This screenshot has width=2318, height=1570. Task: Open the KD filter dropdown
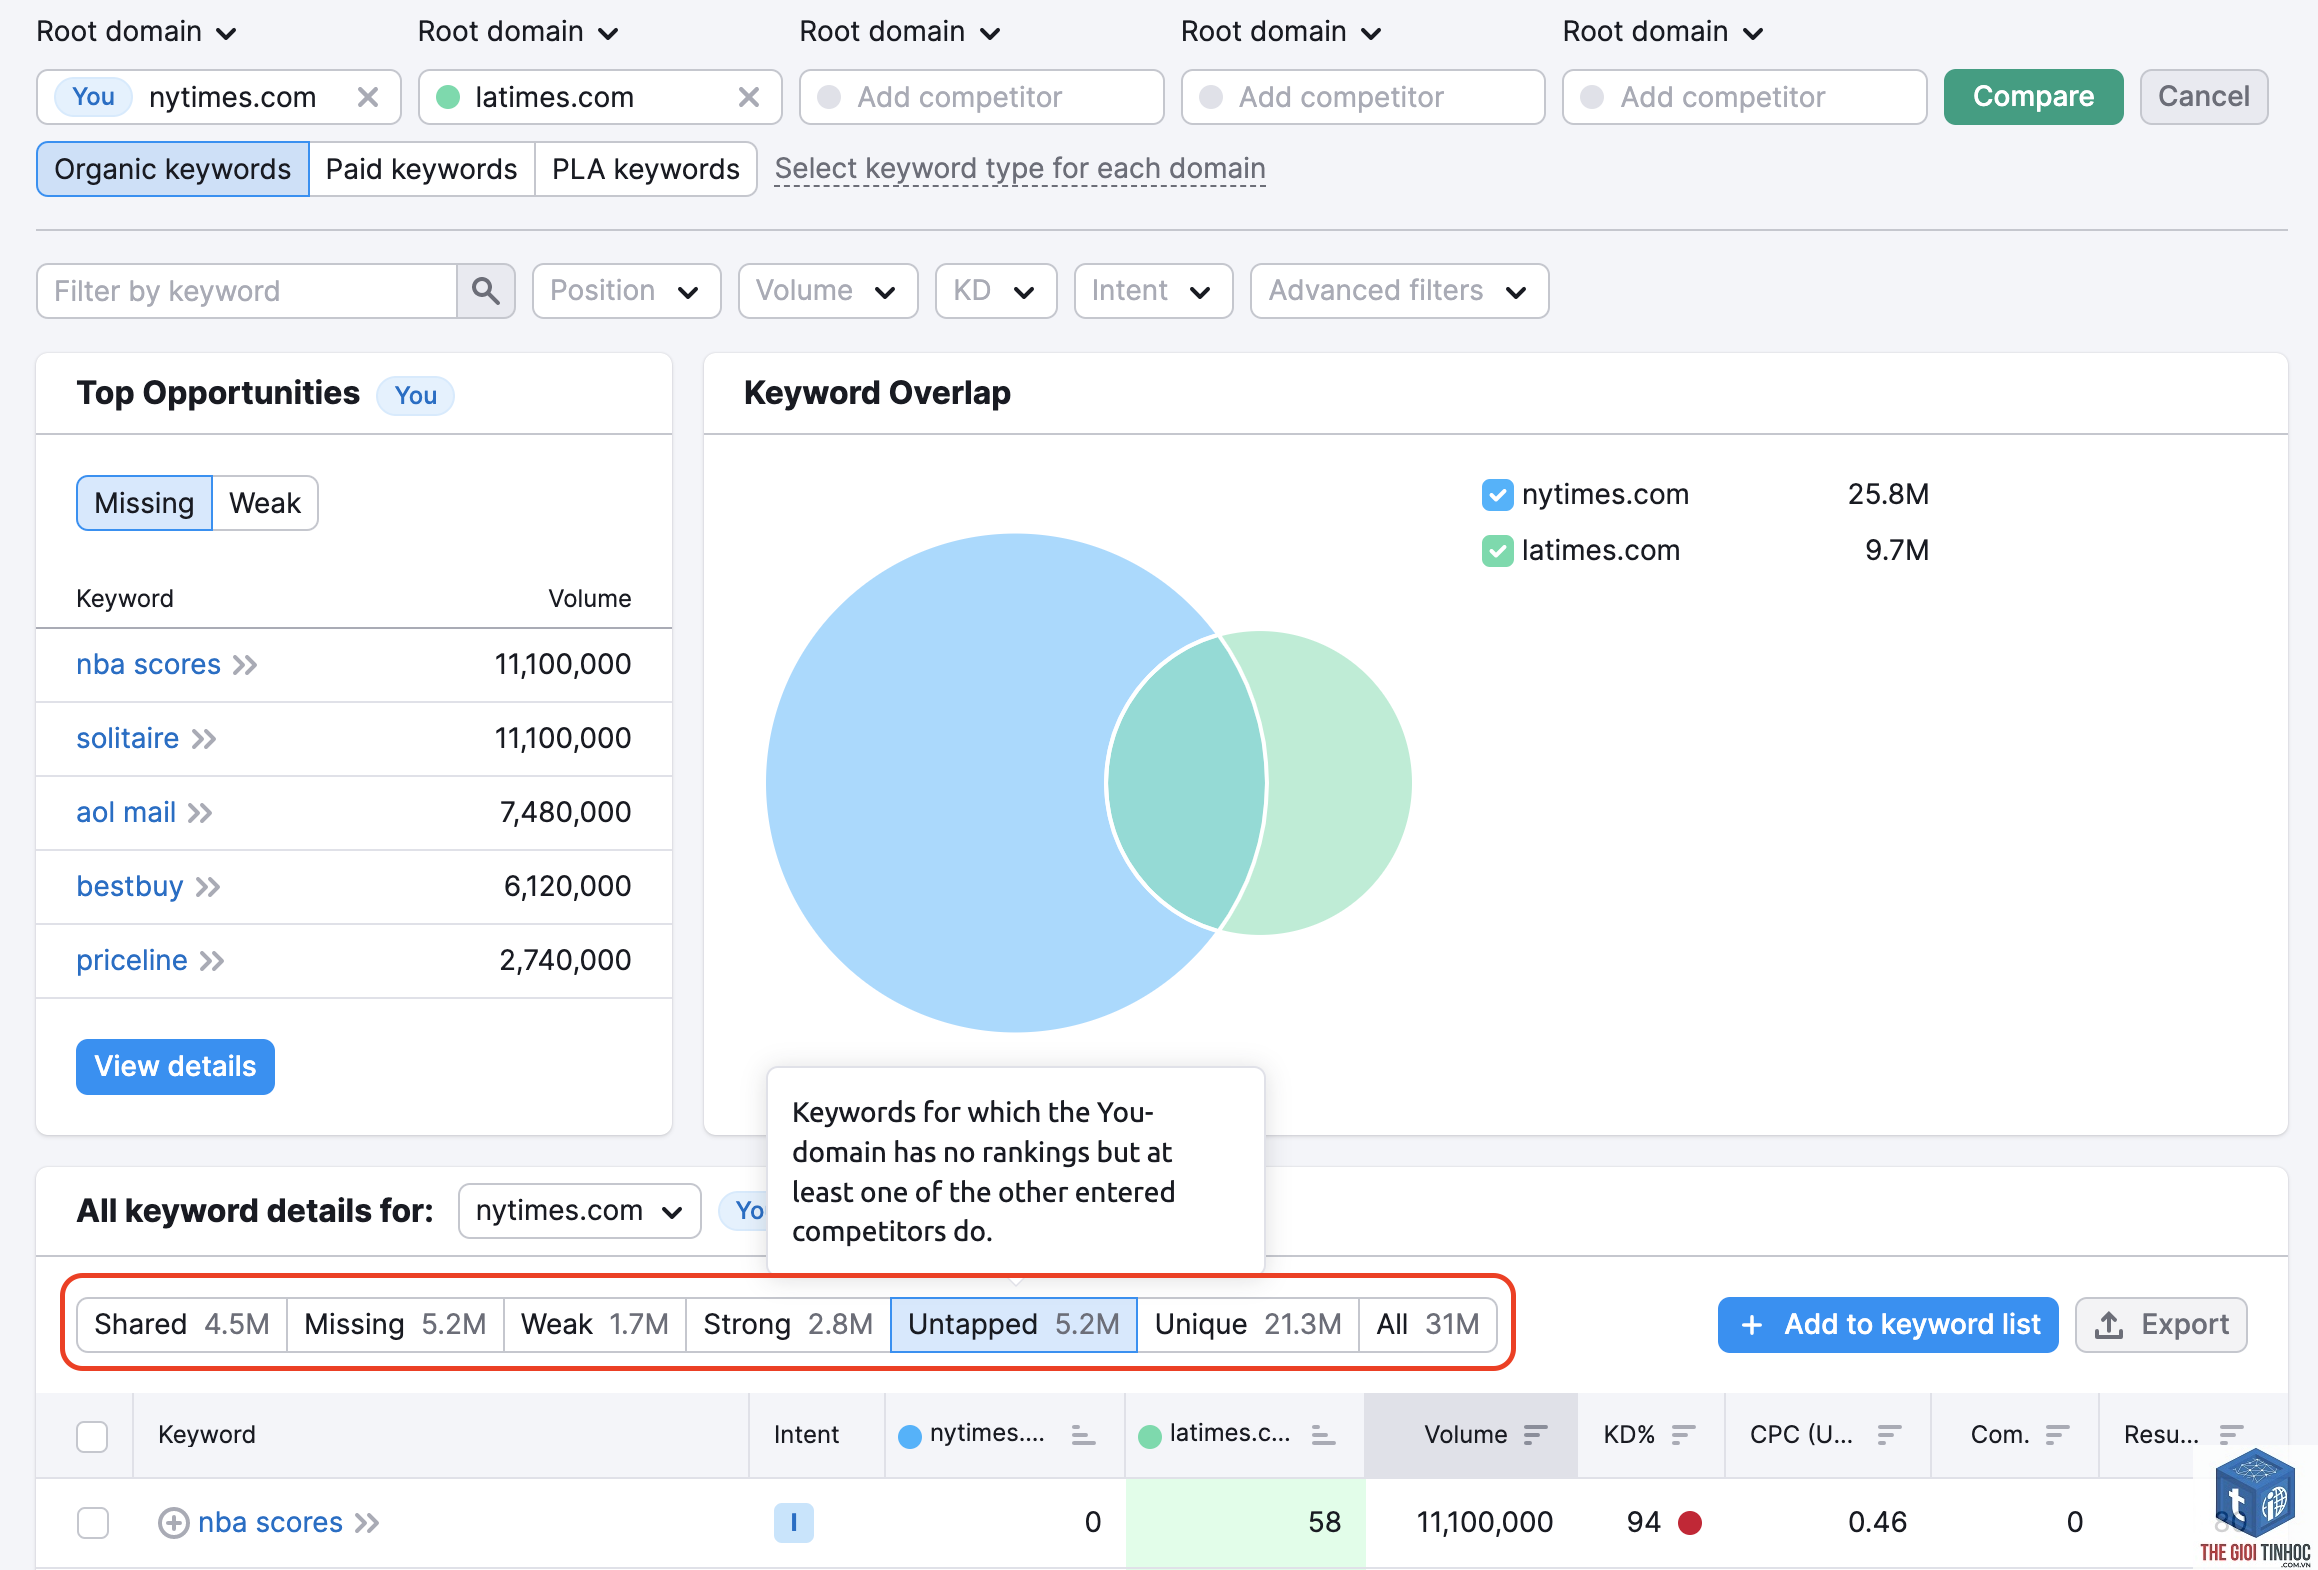(x=995, y=291)
